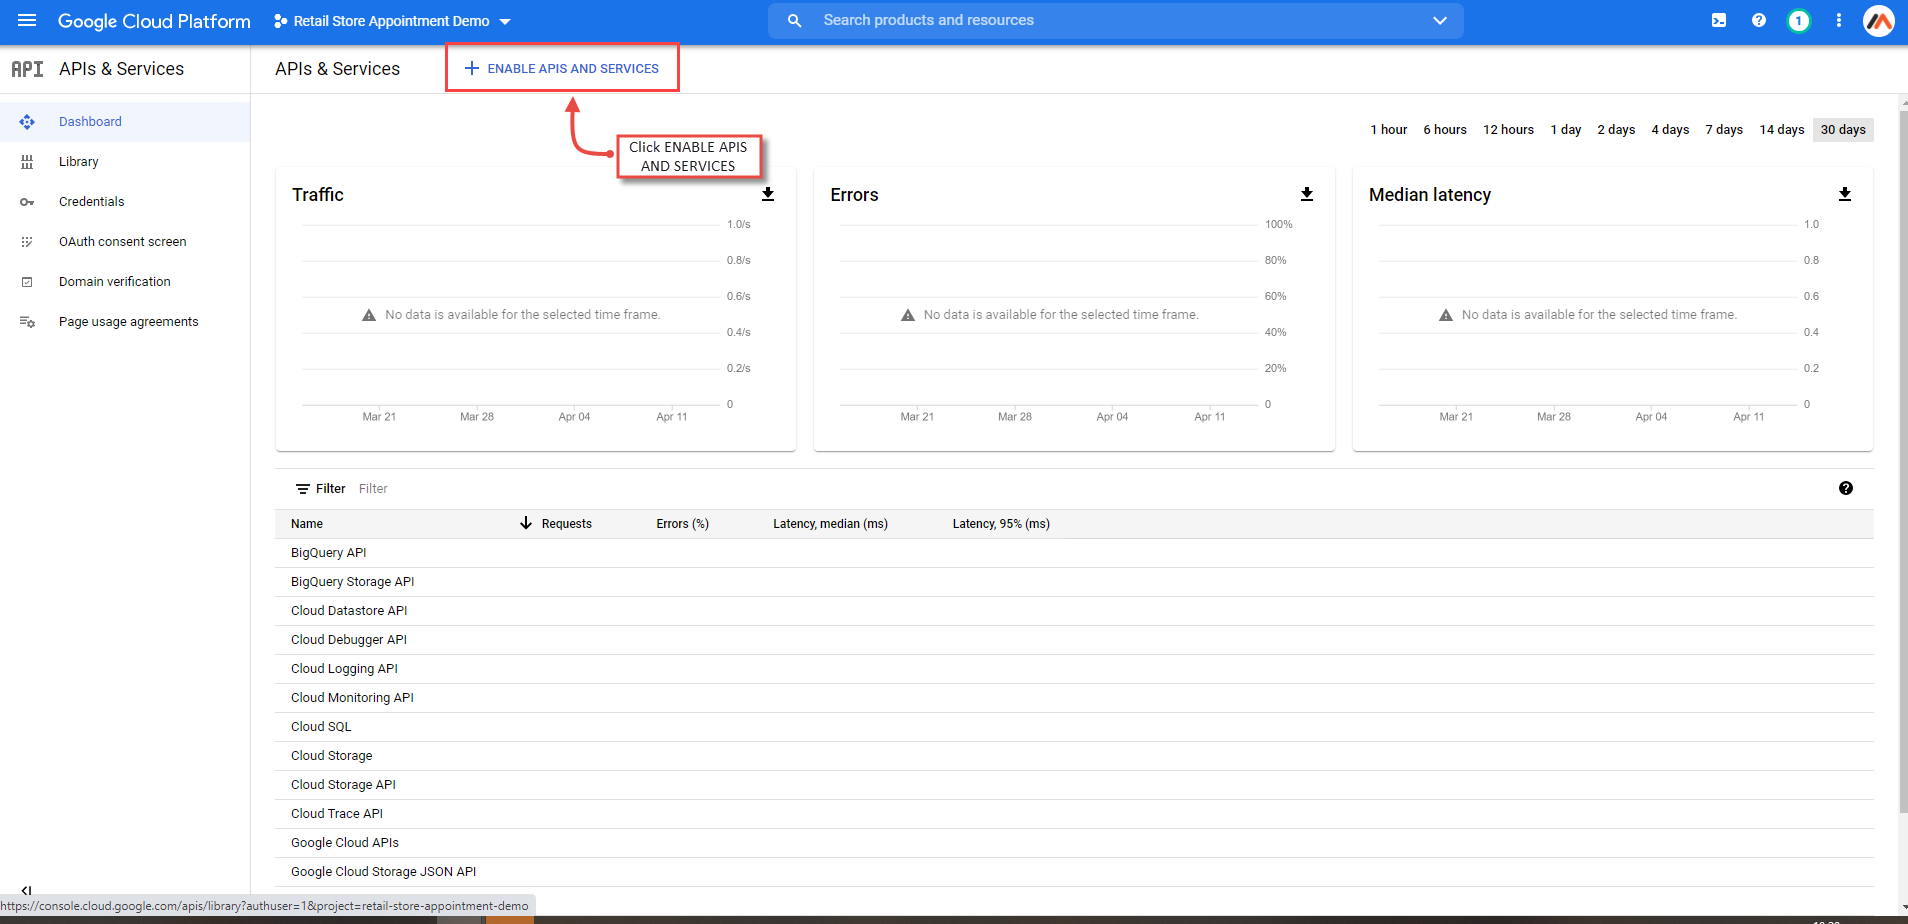Click the OAuth consent screen icon

(27, 242)
